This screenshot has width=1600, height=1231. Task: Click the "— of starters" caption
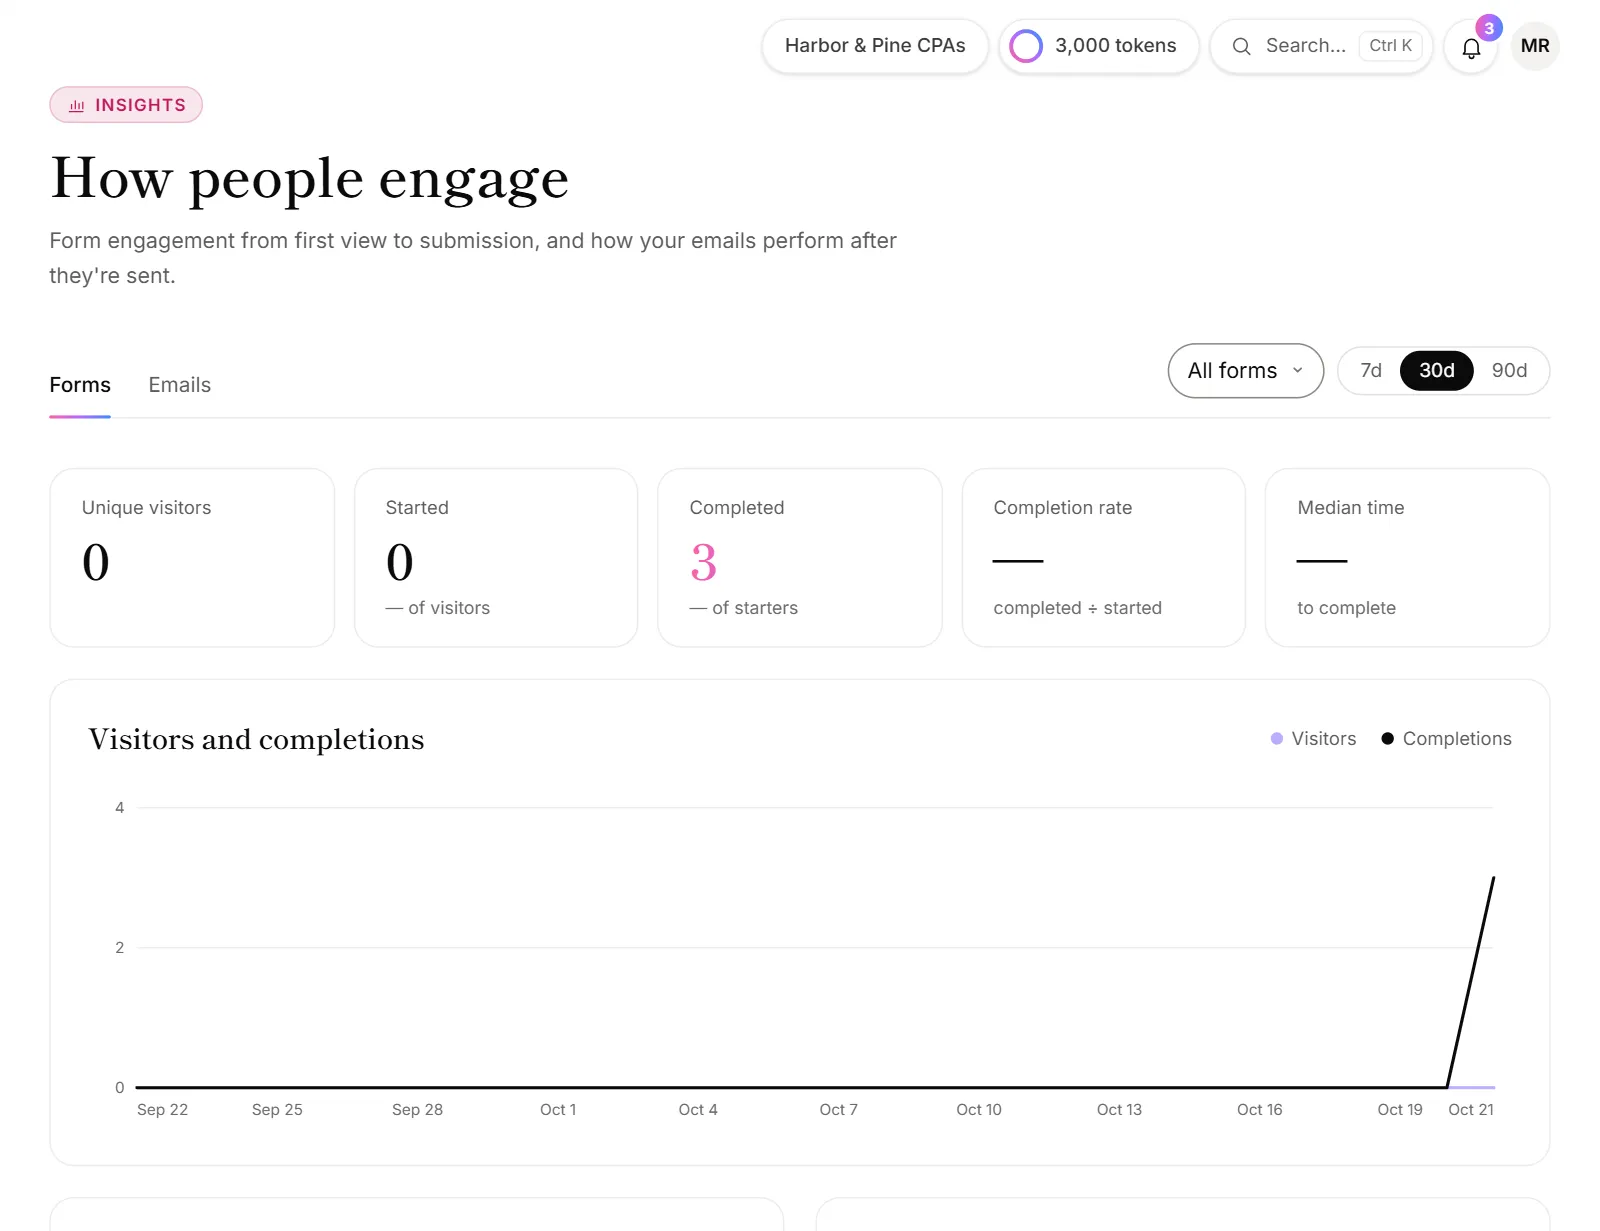[x=744, y=608]
